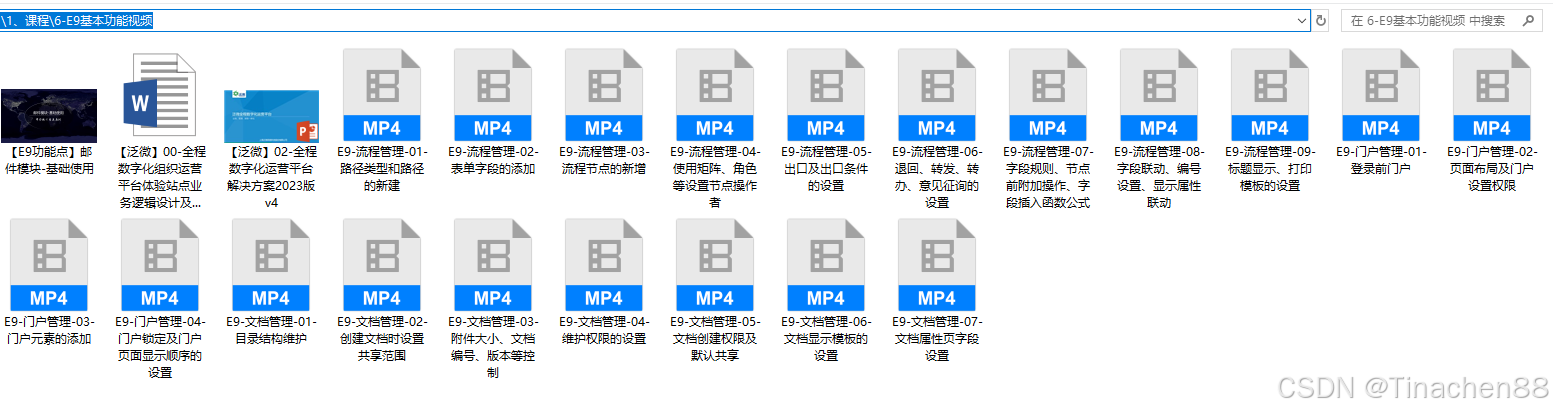Click into the 6-E9基本功能视频 search box

(x=1427, y=20)
